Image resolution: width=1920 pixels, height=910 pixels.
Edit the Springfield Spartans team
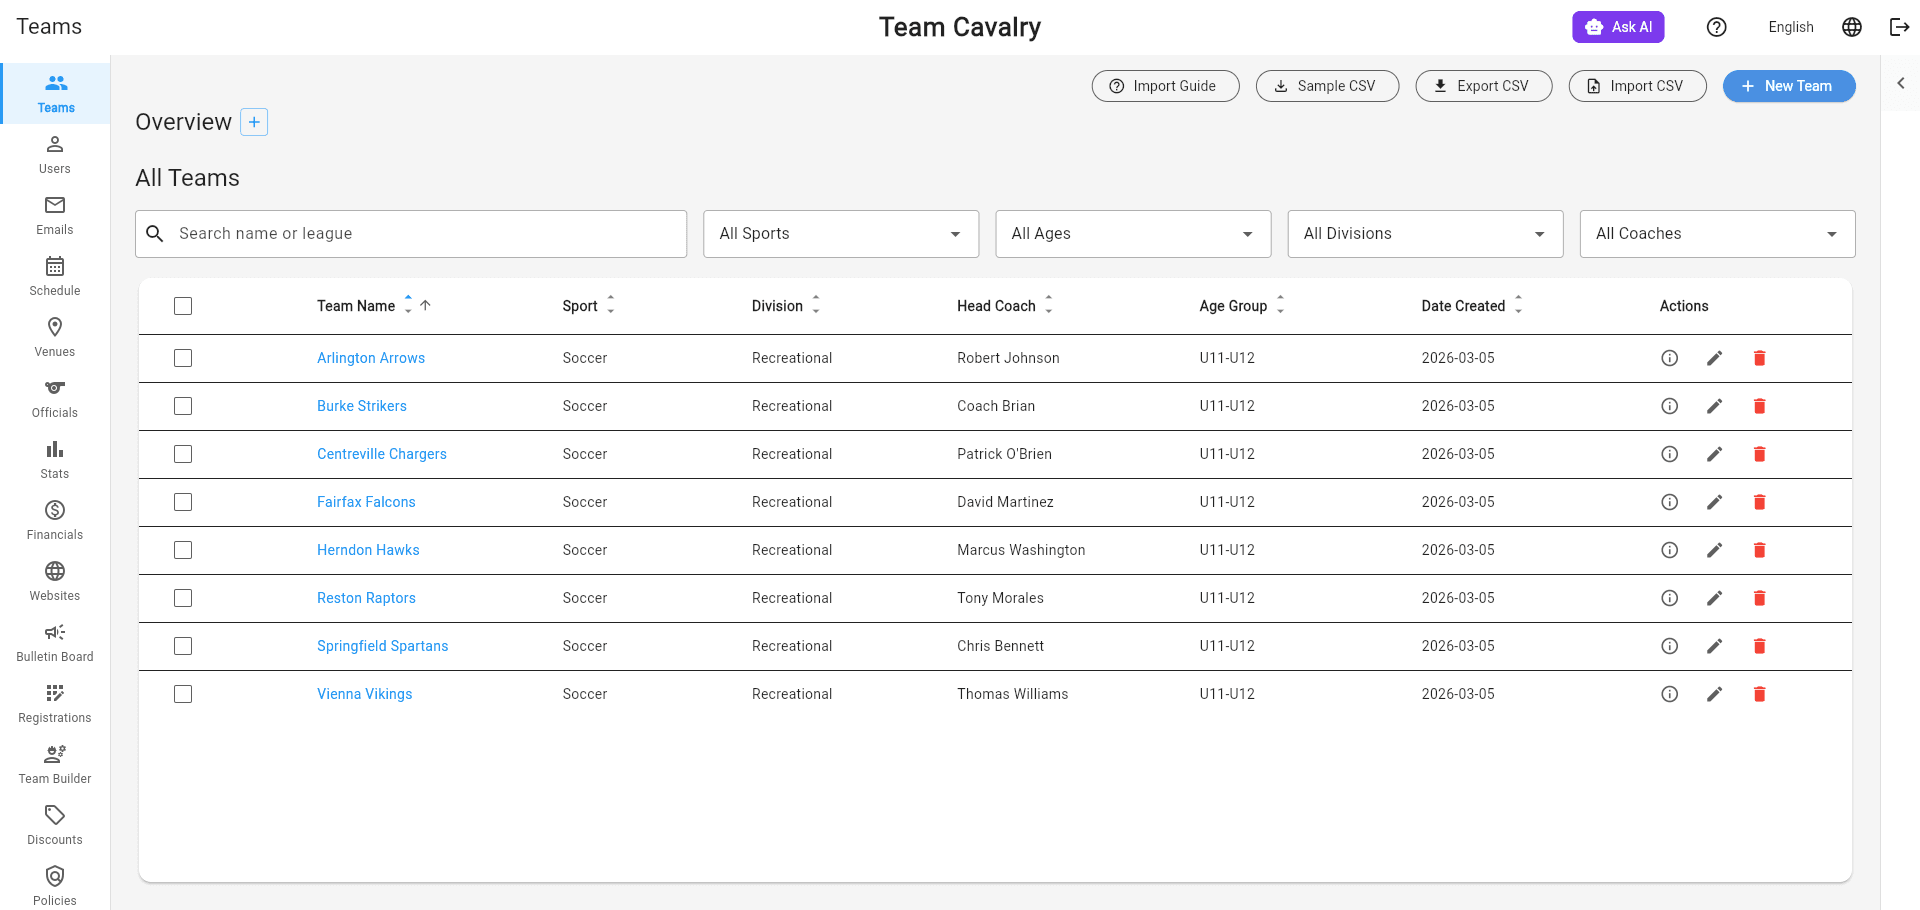(x=1714, y=646)
